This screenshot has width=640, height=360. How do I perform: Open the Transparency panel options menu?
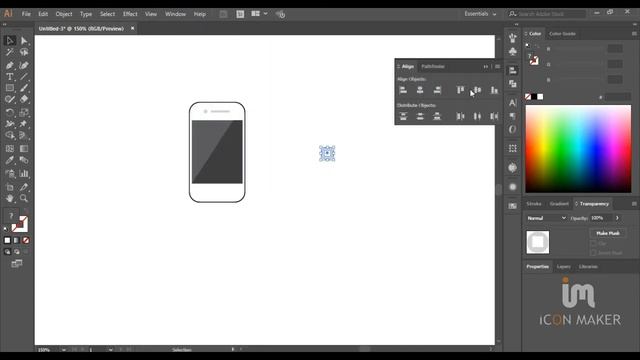click(634, 204)
